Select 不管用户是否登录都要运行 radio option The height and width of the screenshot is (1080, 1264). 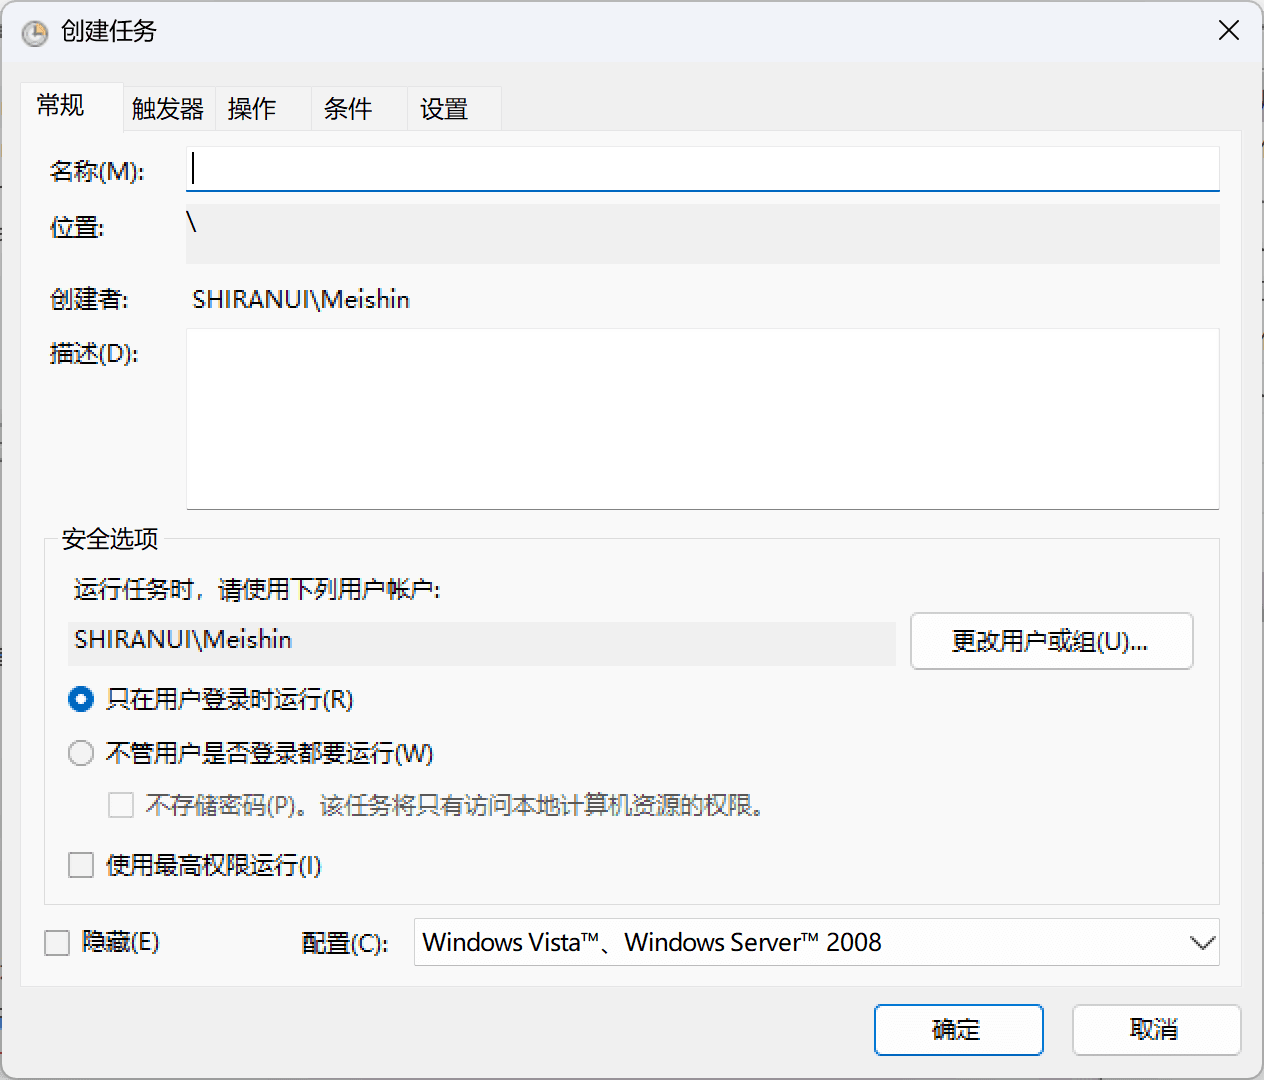81,753
